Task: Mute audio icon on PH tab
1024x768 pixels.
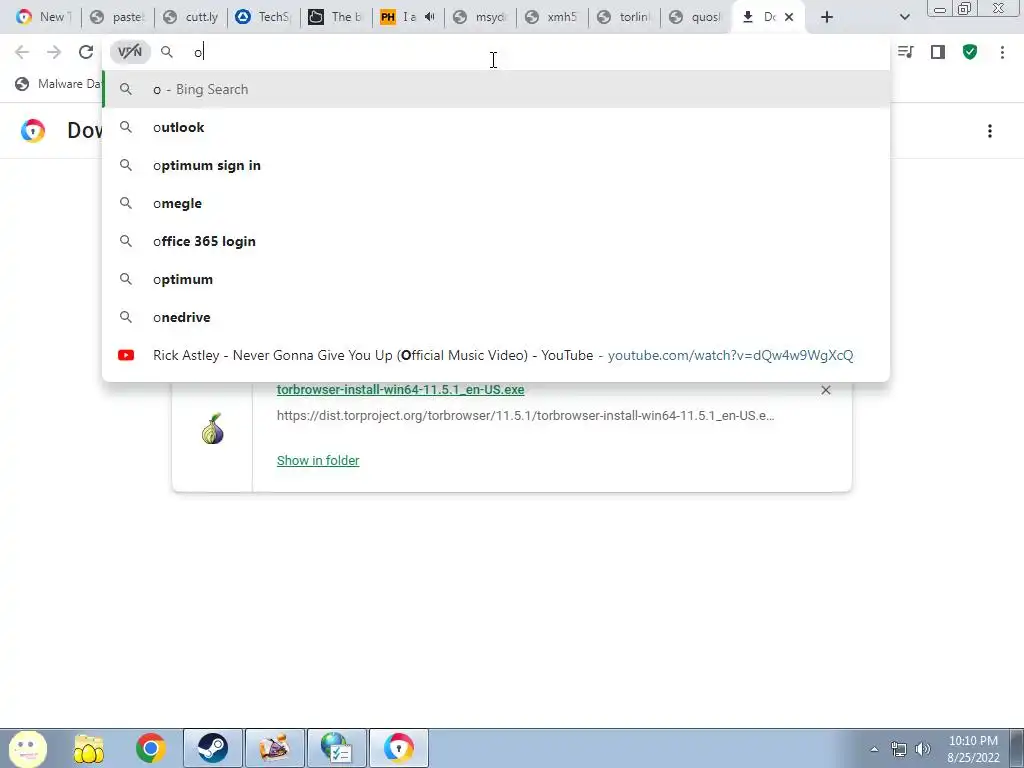Action: pyautogui.click(x=430, y=17)
